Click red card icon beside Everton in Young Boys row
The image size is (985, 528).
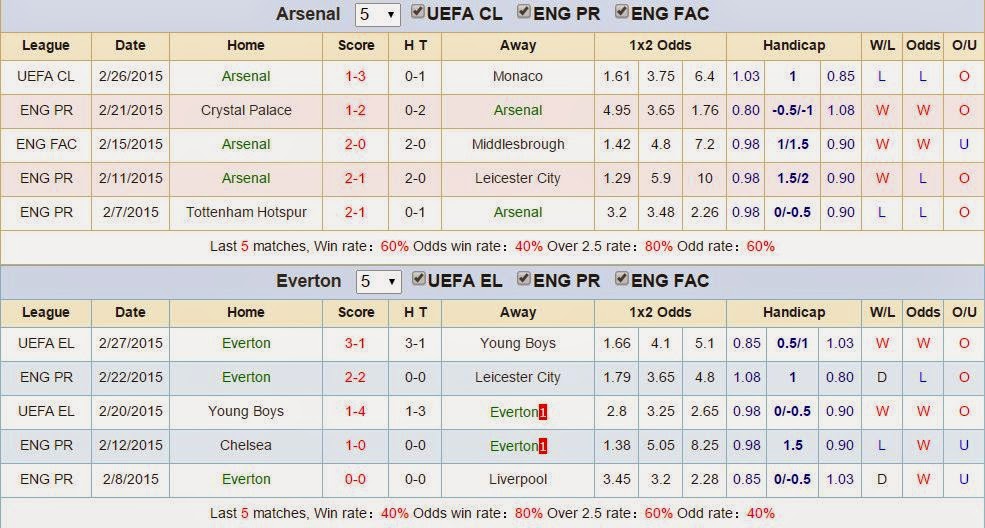click(x=543, y=412)
